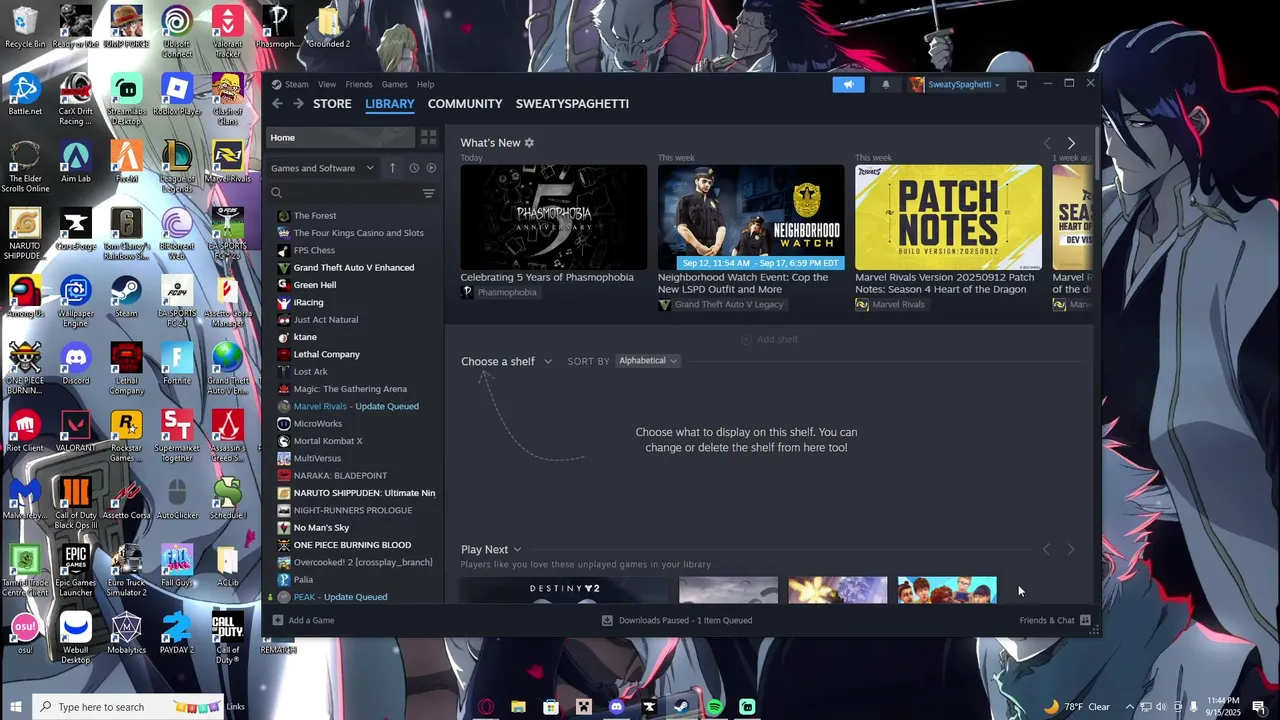Click the Steam announcements megaphone button
Viewport: 1280px width, 720px height.
[x=848, y=85]
